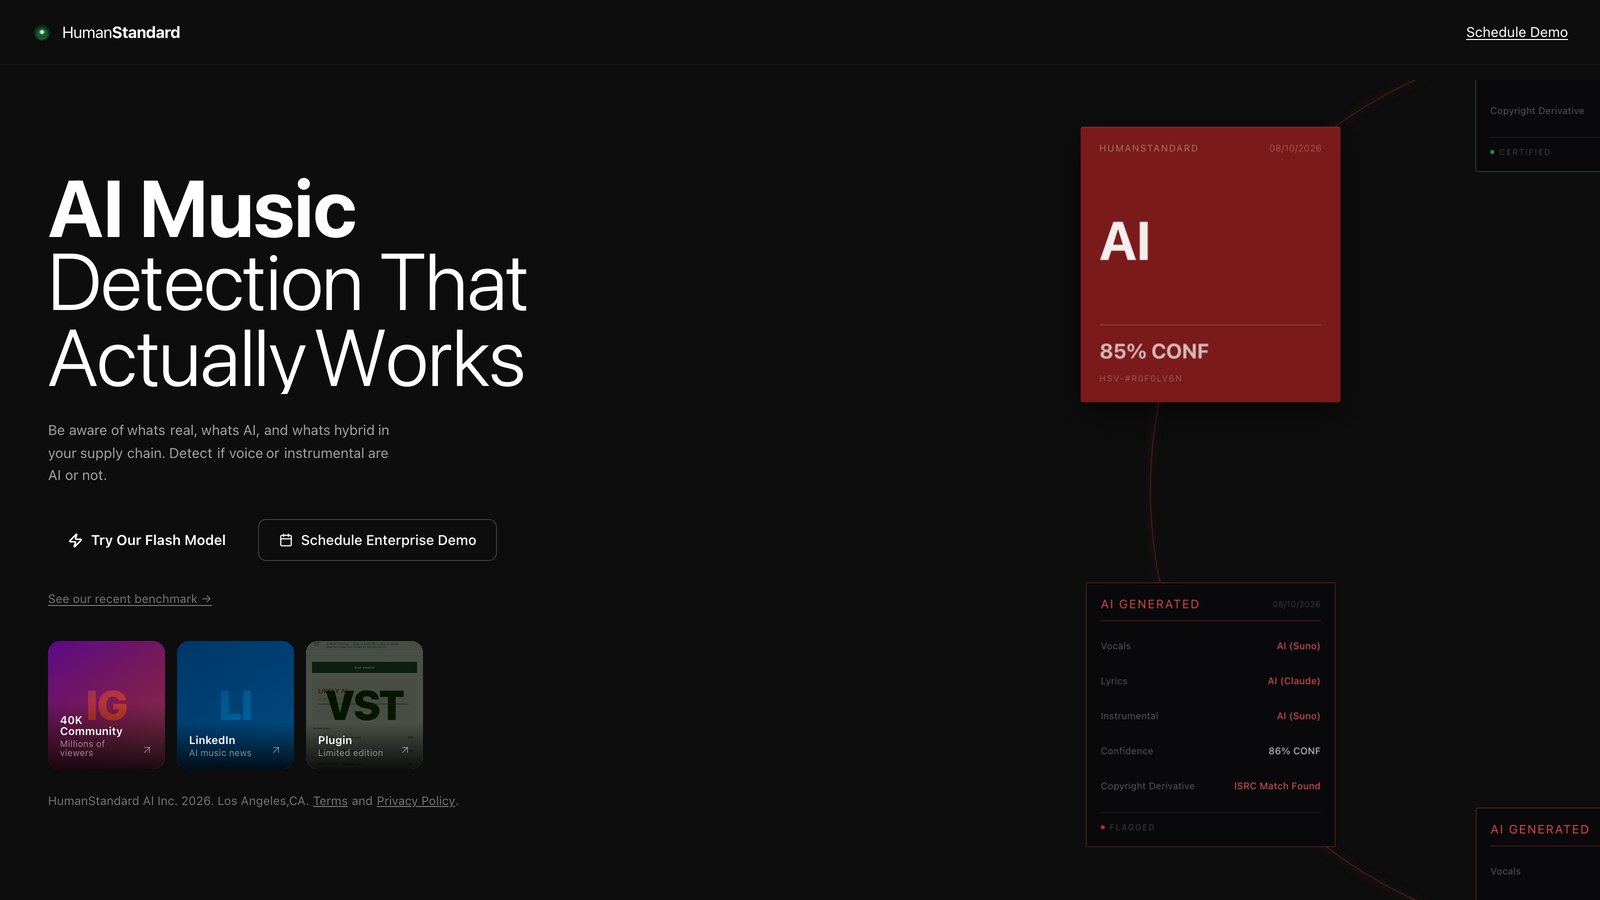Open the recent benchmark link
The width and height of the screenshot is (1600, 900).
[130, 599]
